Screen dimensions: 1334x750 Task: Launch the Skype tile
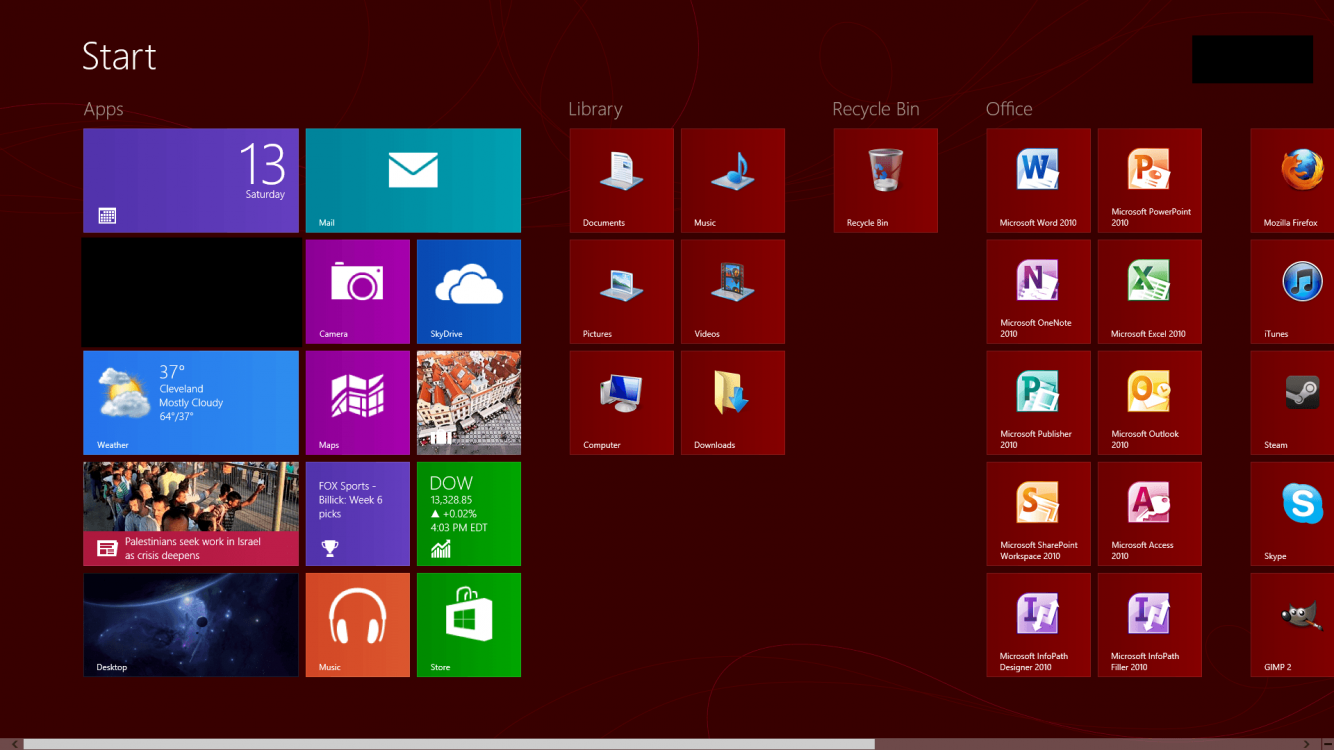pyautogui.click(x=1292, y=514)
